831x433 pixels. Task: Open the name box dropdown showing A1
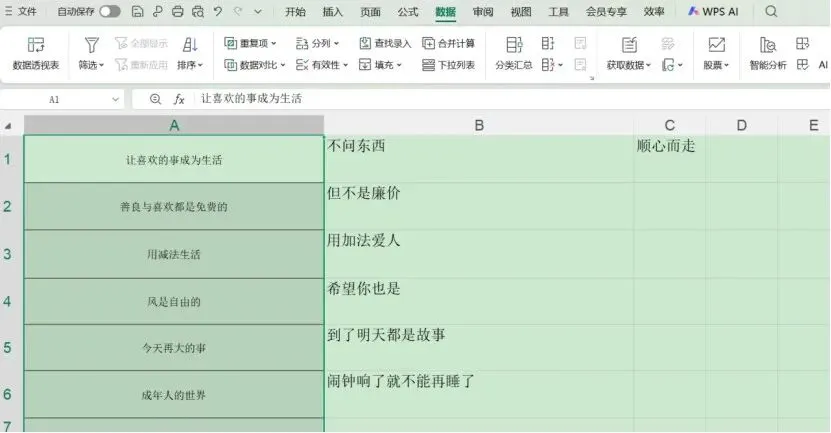(116, 100)
